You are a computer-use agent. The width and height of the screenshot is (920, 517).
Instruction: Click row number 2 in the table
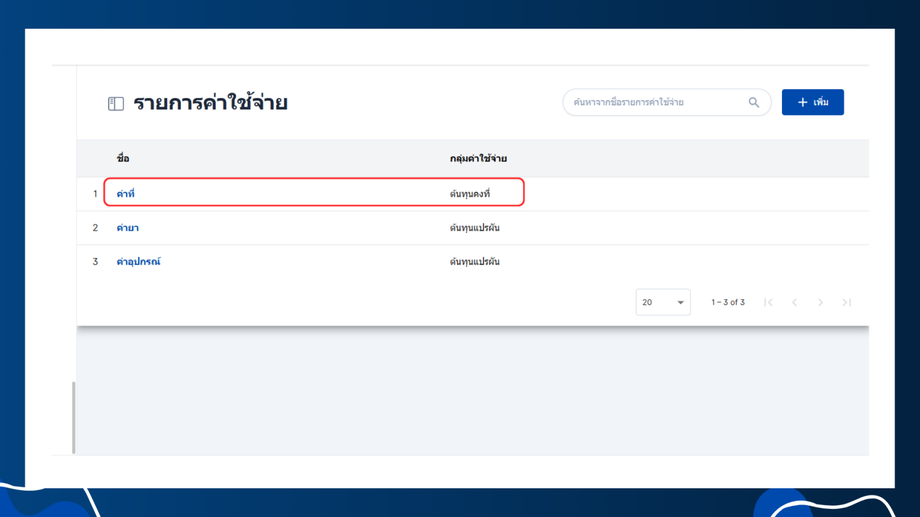point(95,228)
